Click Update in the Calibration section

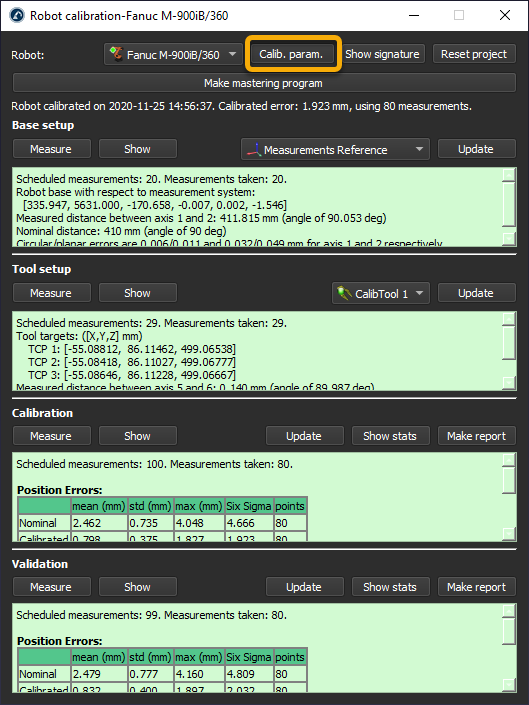[304, 436]
